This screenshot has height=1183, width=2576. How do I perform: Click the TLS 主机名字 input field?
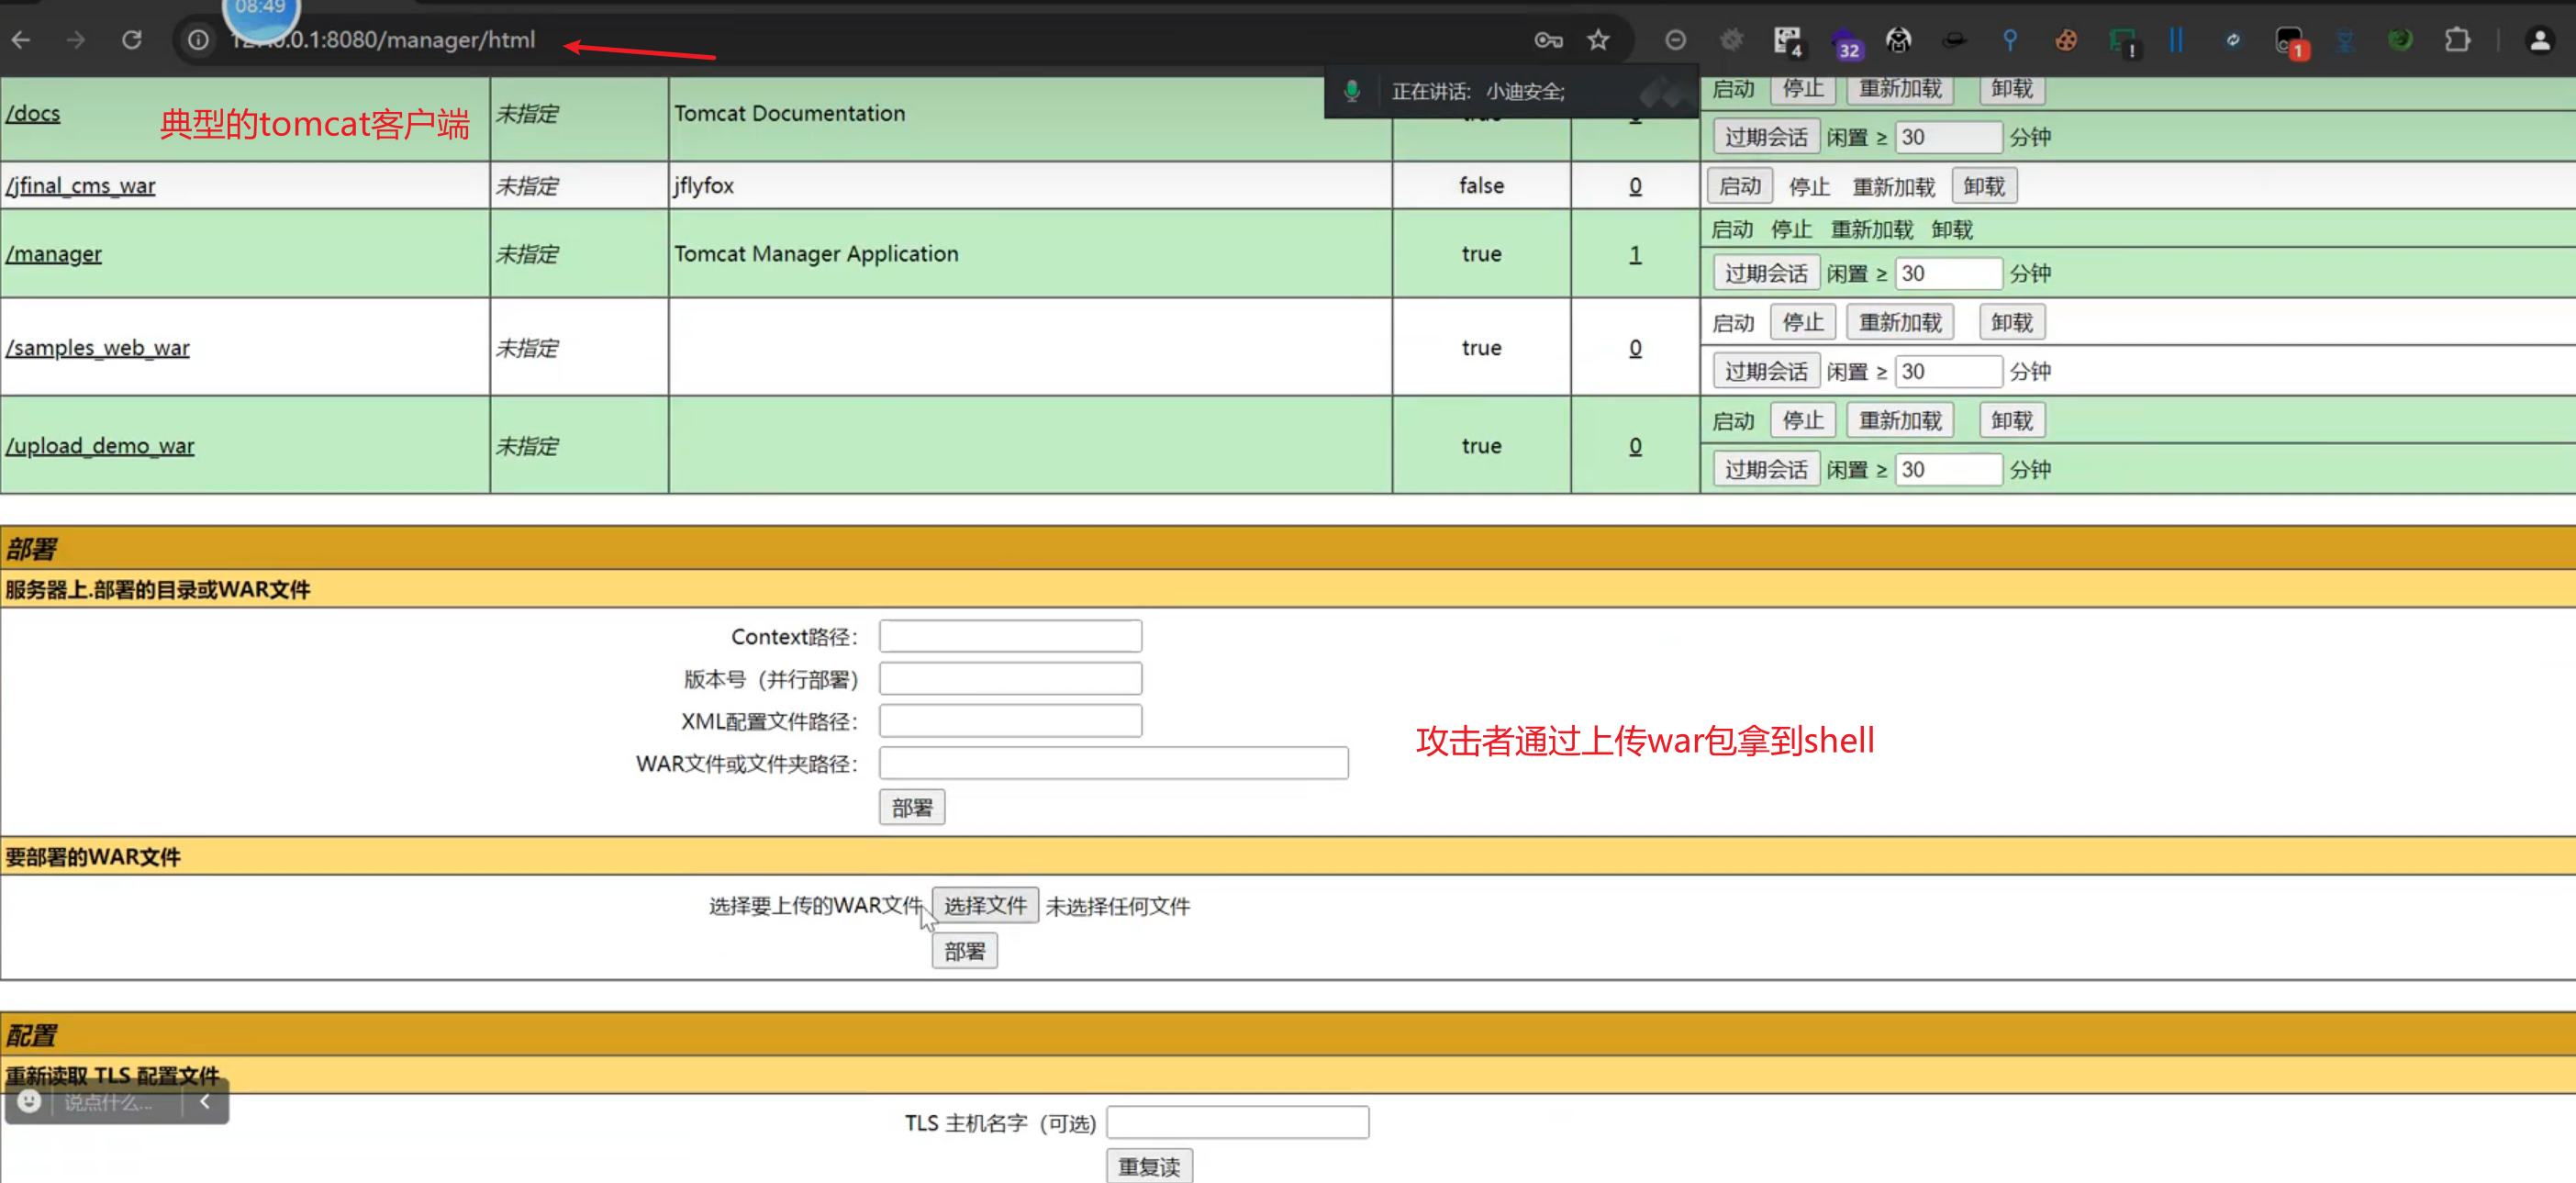(x=1236, y=1122)
